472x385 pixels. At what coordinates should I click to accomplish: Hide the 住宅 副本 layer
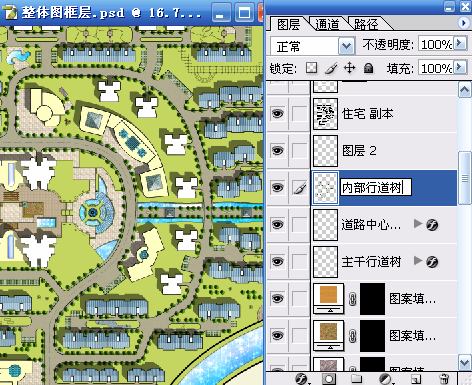coord(277,114)
